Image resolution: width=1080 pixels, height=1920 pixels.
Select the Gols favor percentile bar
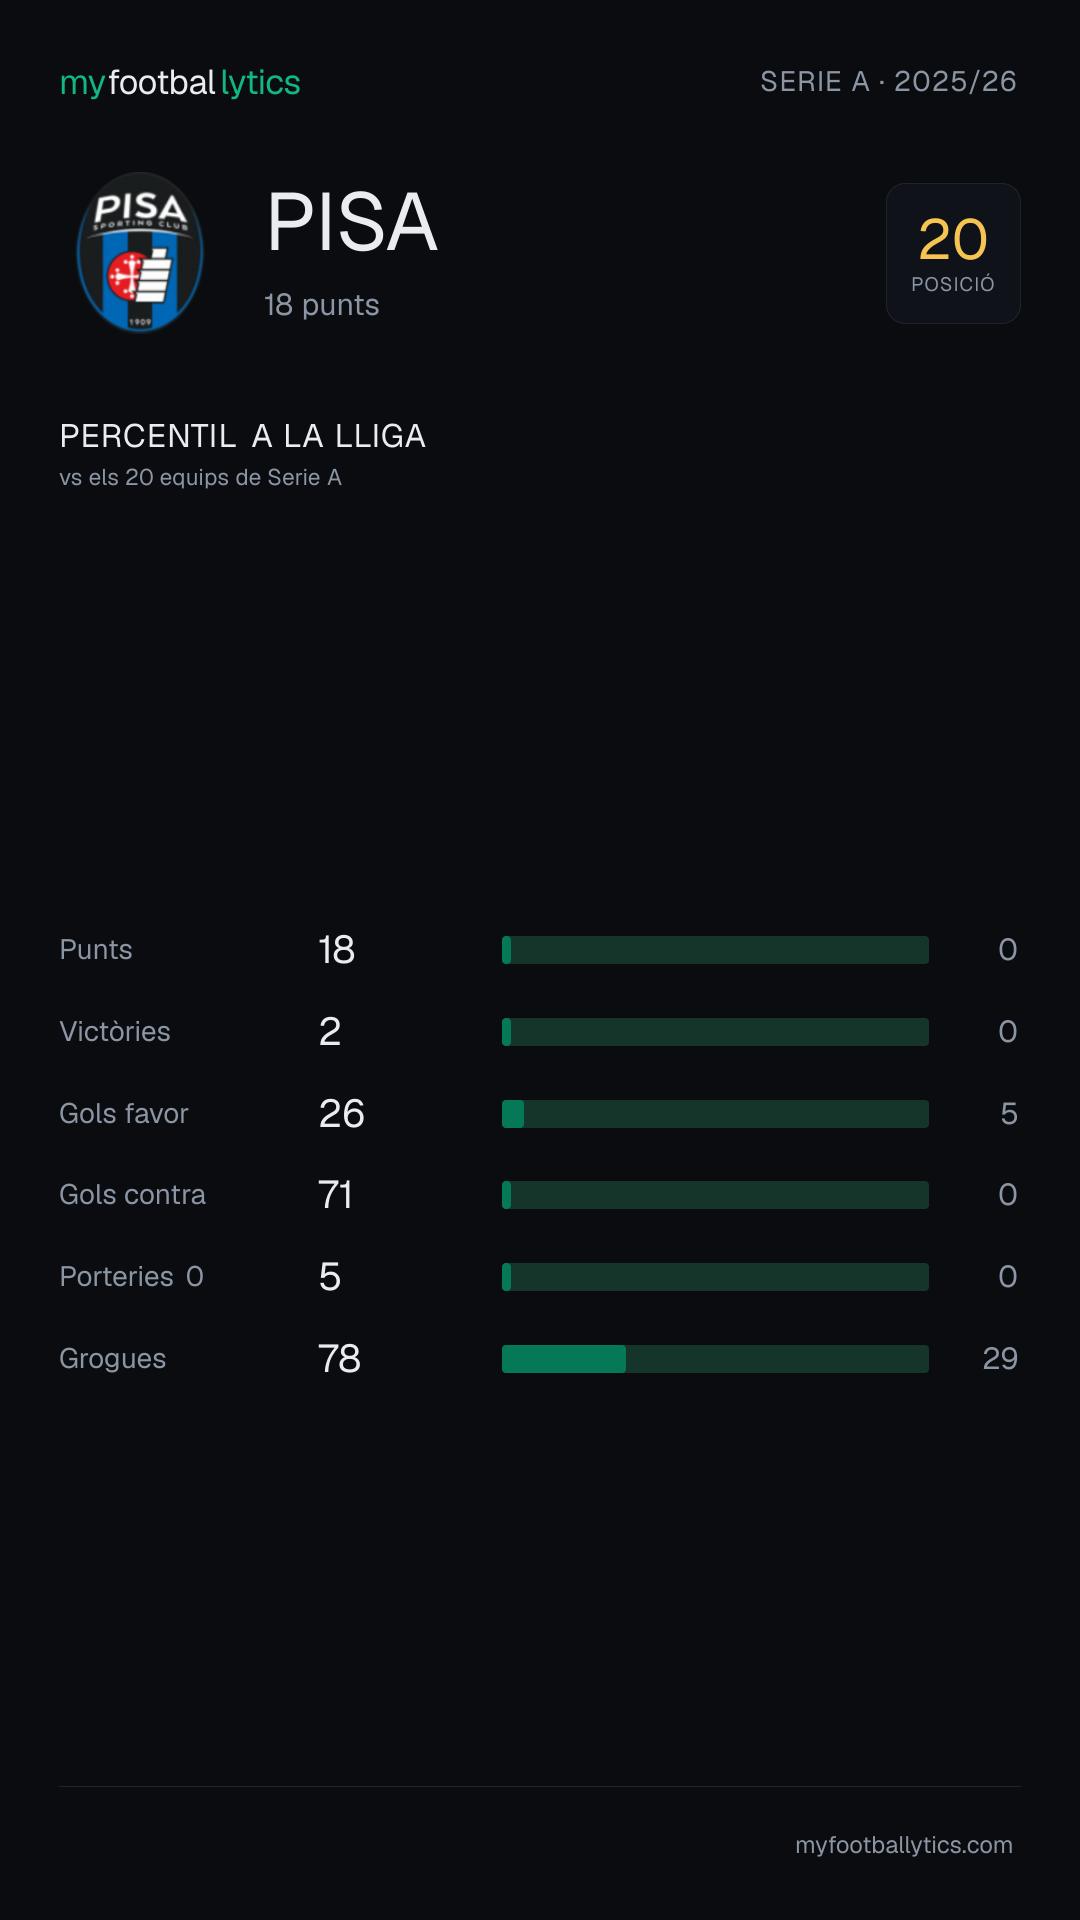tap(715, 1114)
